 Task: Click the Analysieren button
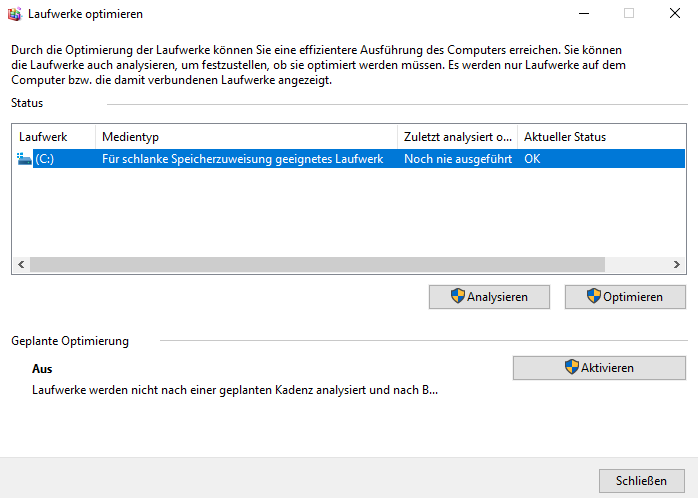click(489, 297)
